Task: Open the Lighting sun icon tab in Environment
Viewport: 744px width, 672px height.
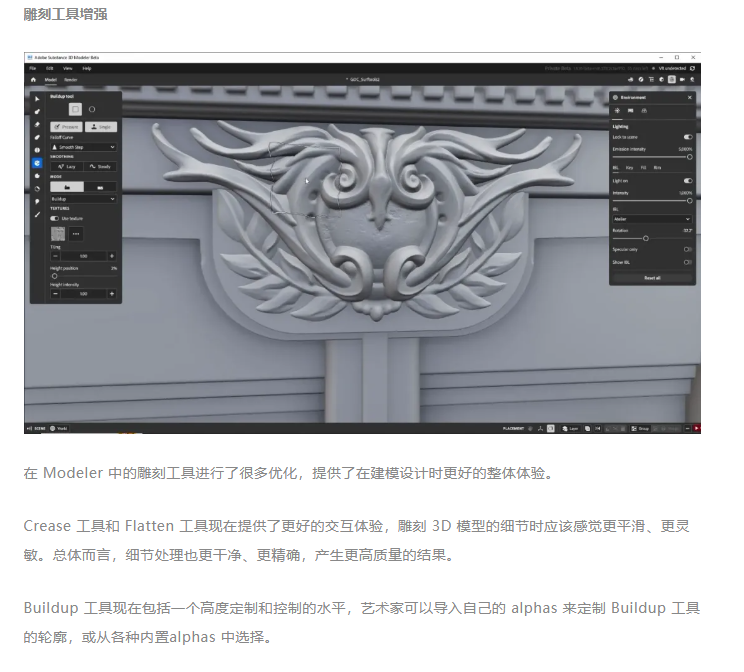Action: pyautogui.click(x=617, y=111)
